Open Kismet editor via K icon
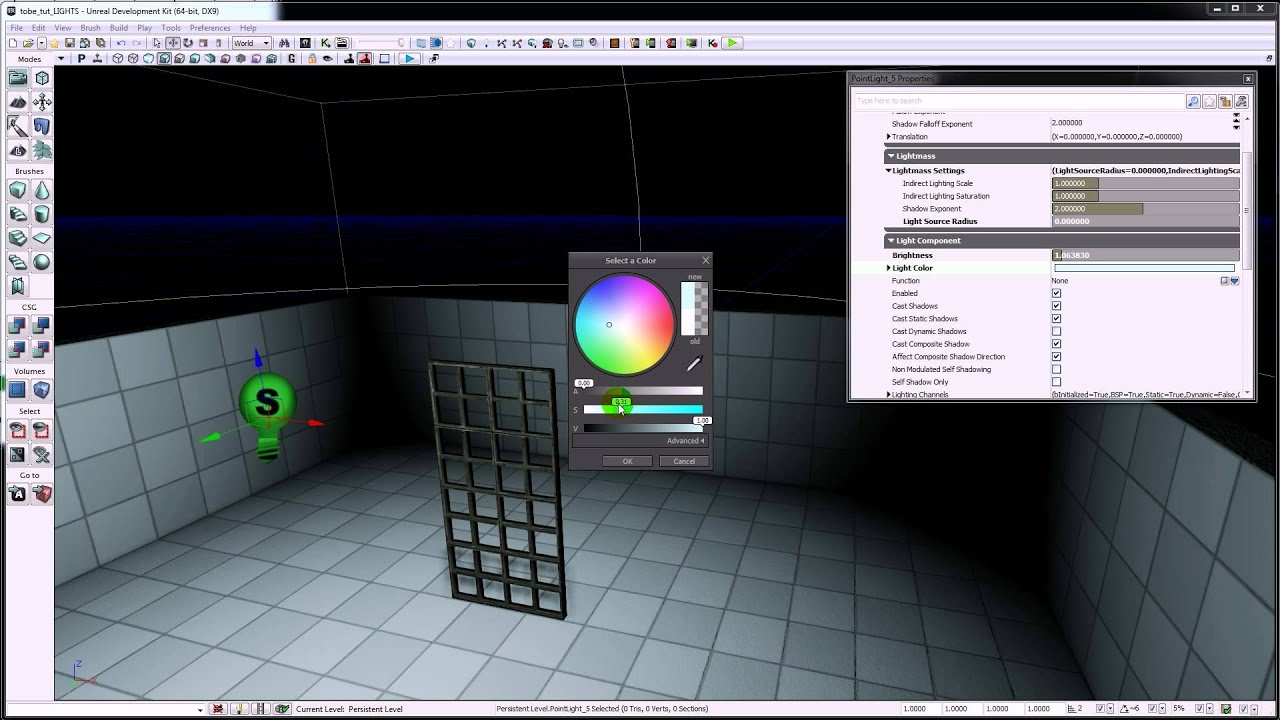 [x=325, y=43]
